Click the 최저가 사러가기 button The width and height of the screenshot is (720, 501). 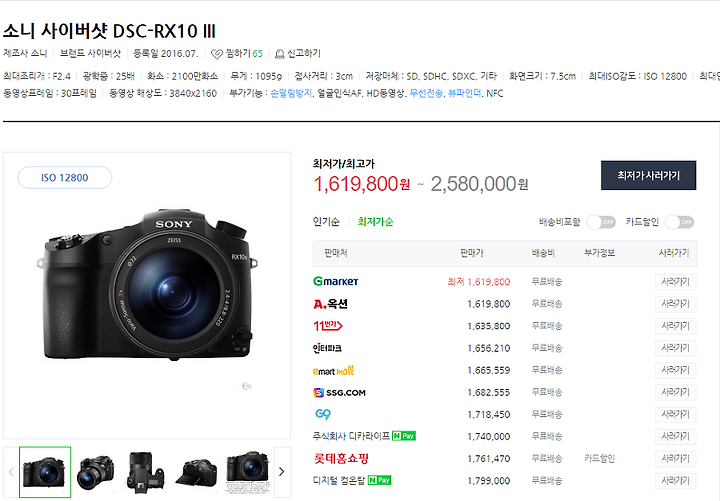click(648, 175)
